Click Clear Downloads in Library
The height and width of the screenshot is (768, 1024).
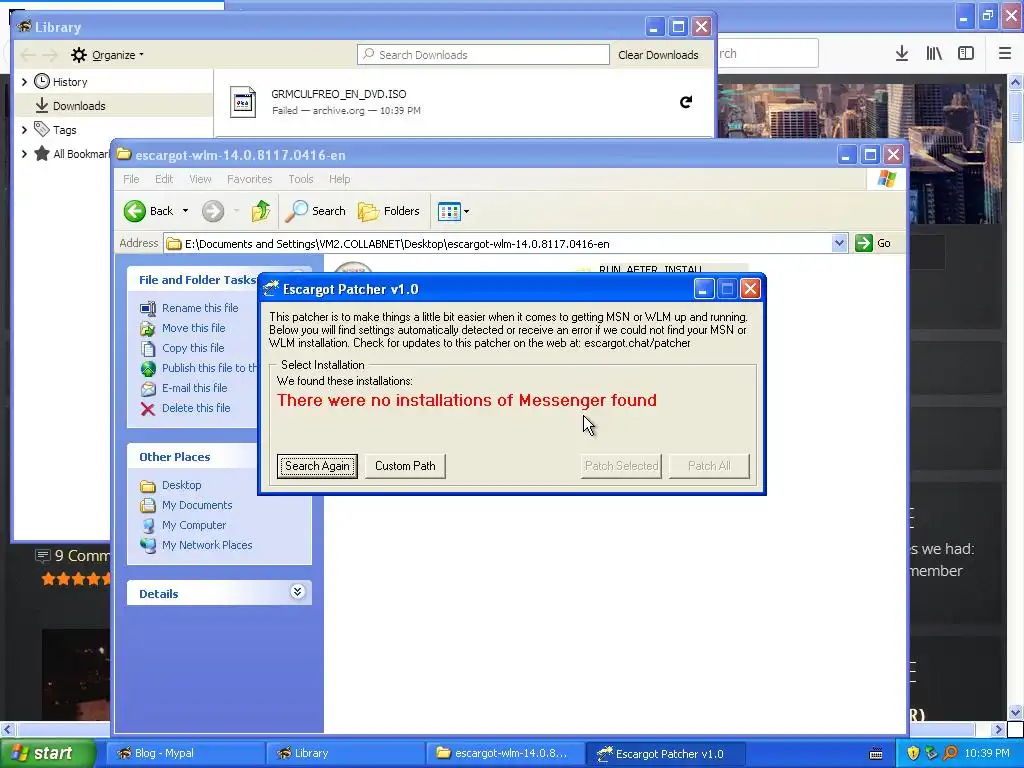tap(658, 55)
